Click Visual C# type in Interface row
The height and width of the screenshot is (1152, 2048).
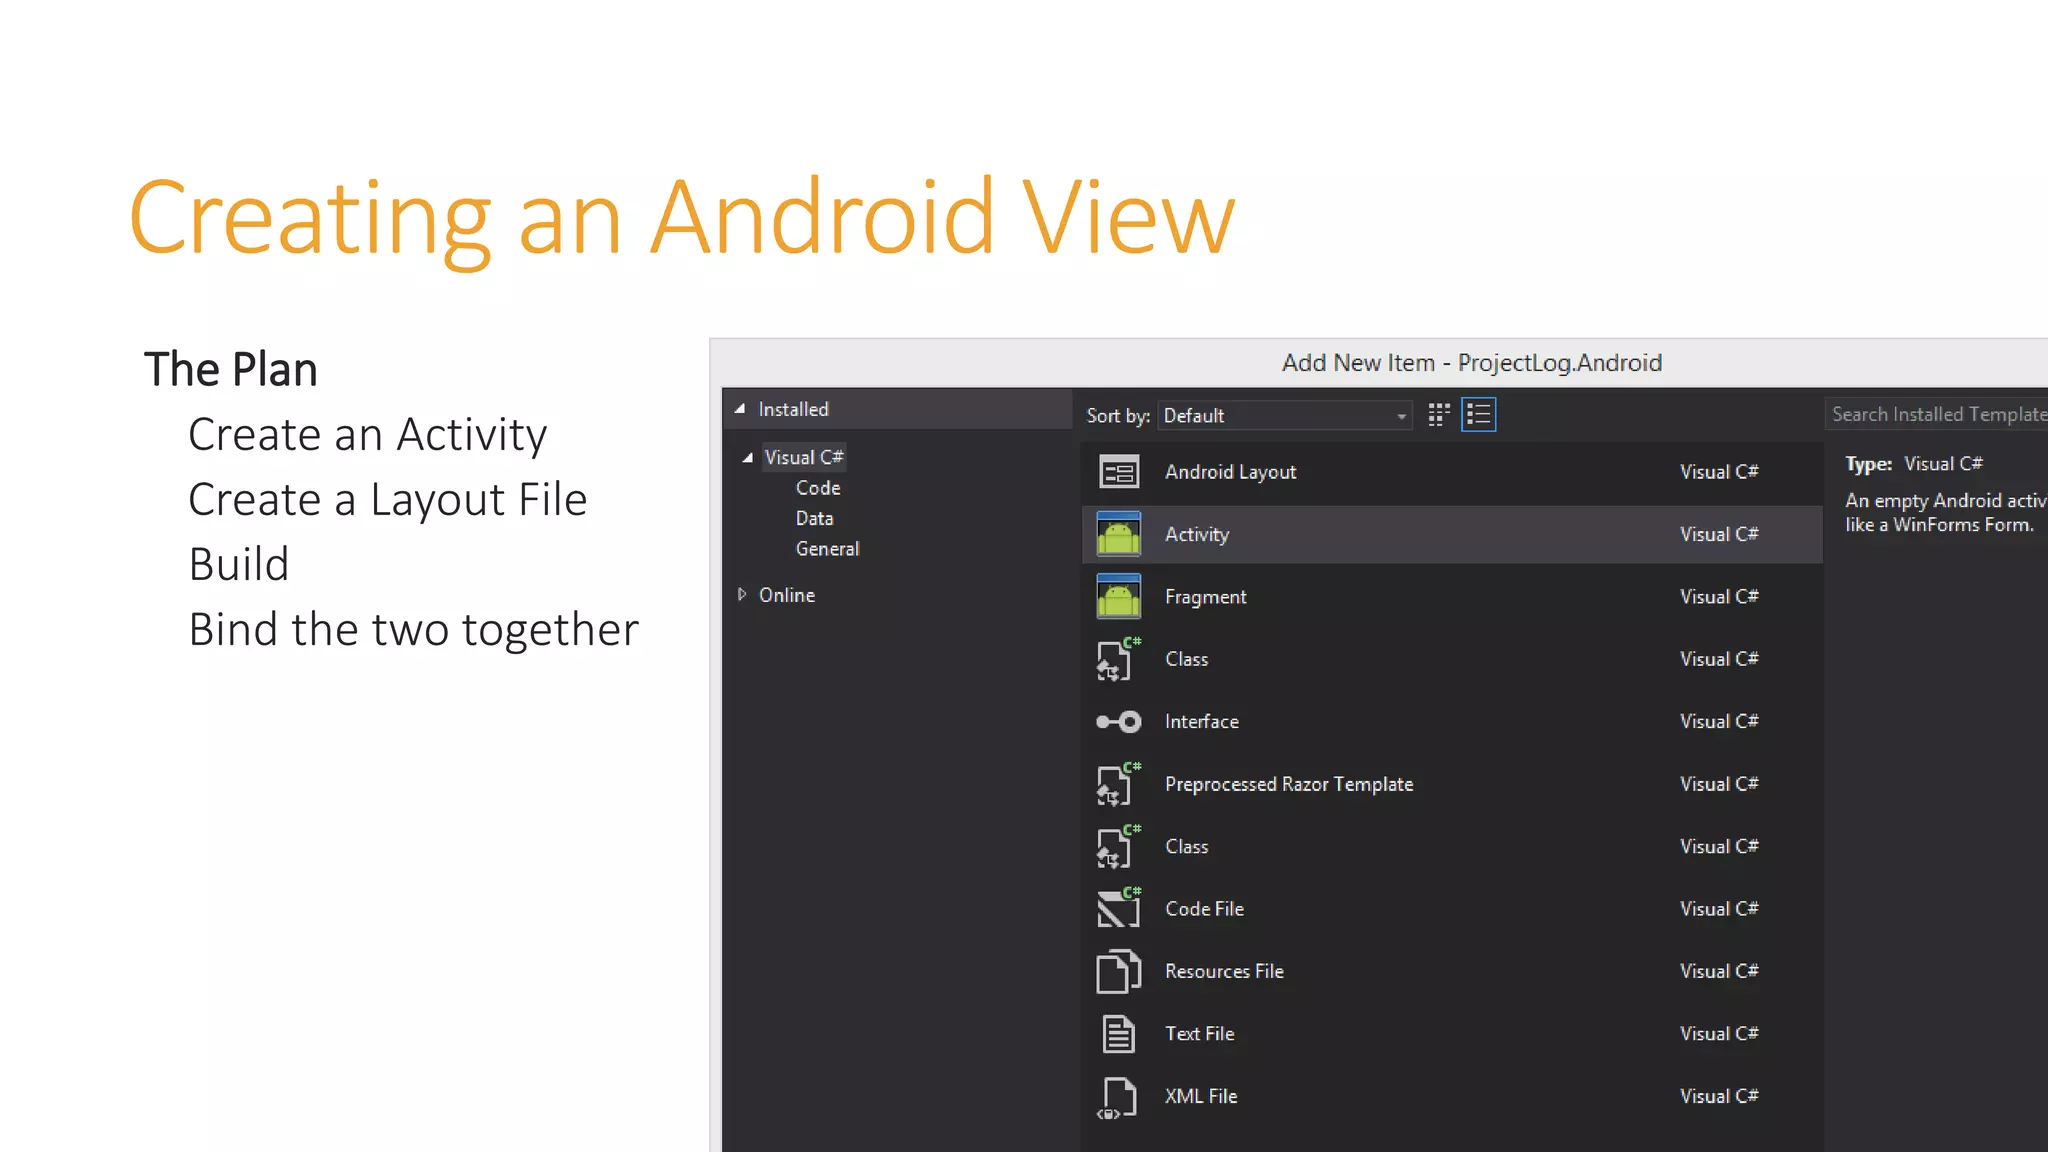(x=1719, y=721)
